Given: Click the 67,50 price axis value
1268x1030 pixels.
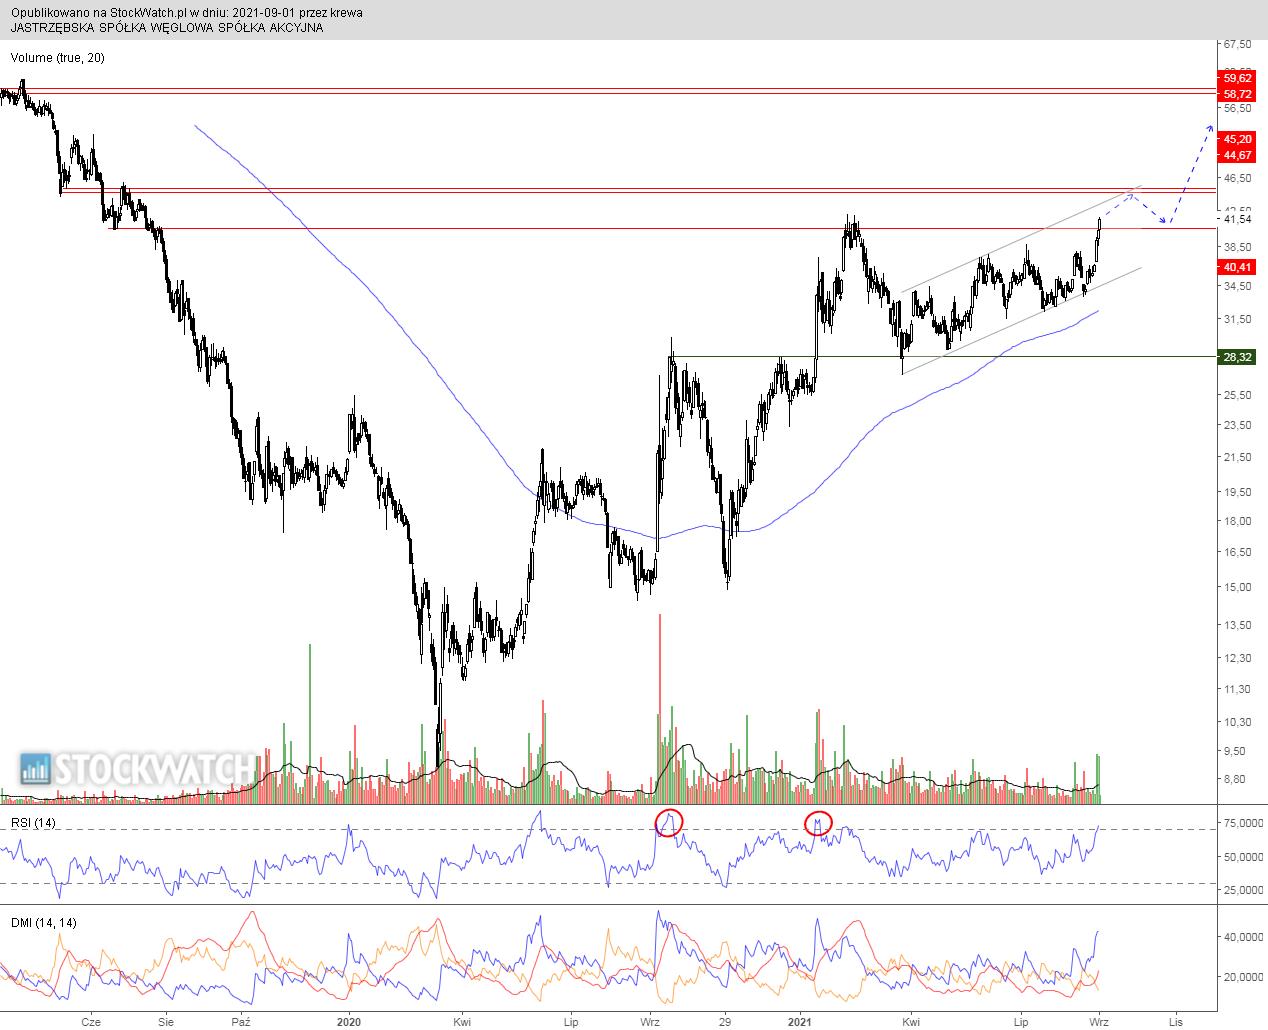Looking at the screenshot, I should 1237,44.
